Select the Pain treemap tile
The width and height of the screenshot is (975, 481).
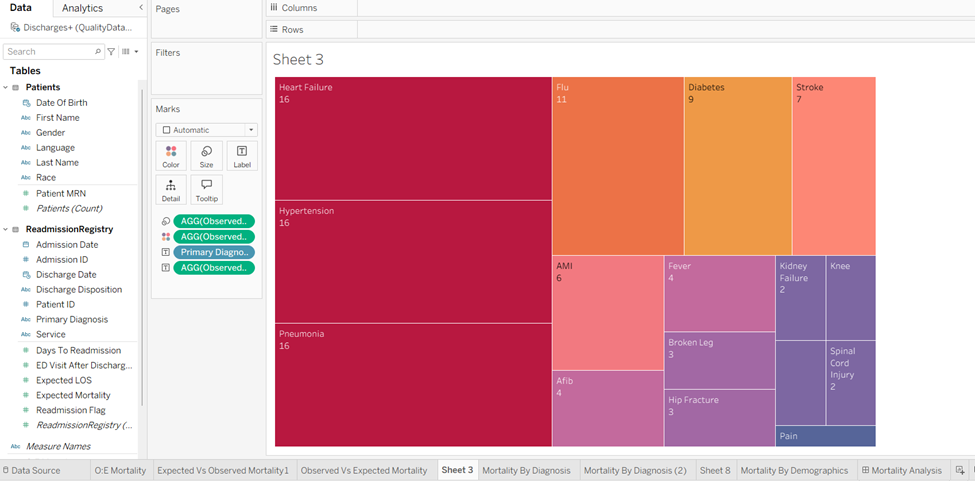point(825,436)
